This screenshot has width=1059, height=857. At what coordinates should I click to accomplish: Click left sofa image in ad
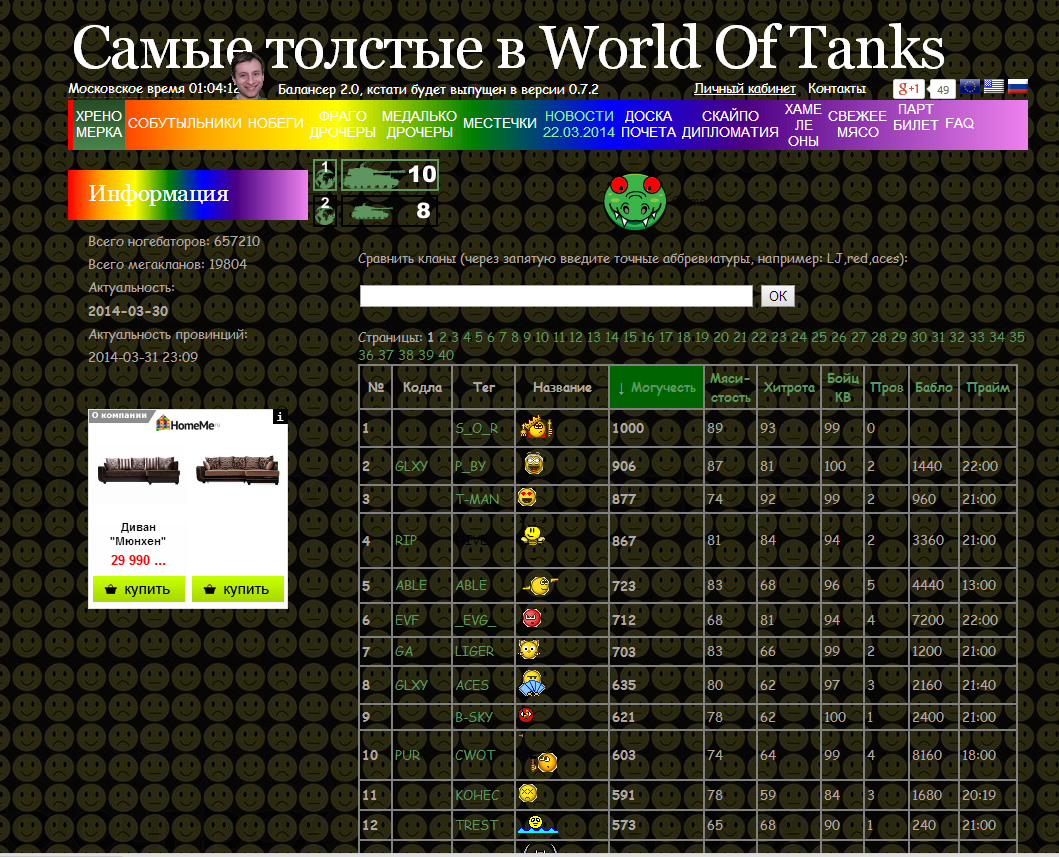tap(138, 469)
